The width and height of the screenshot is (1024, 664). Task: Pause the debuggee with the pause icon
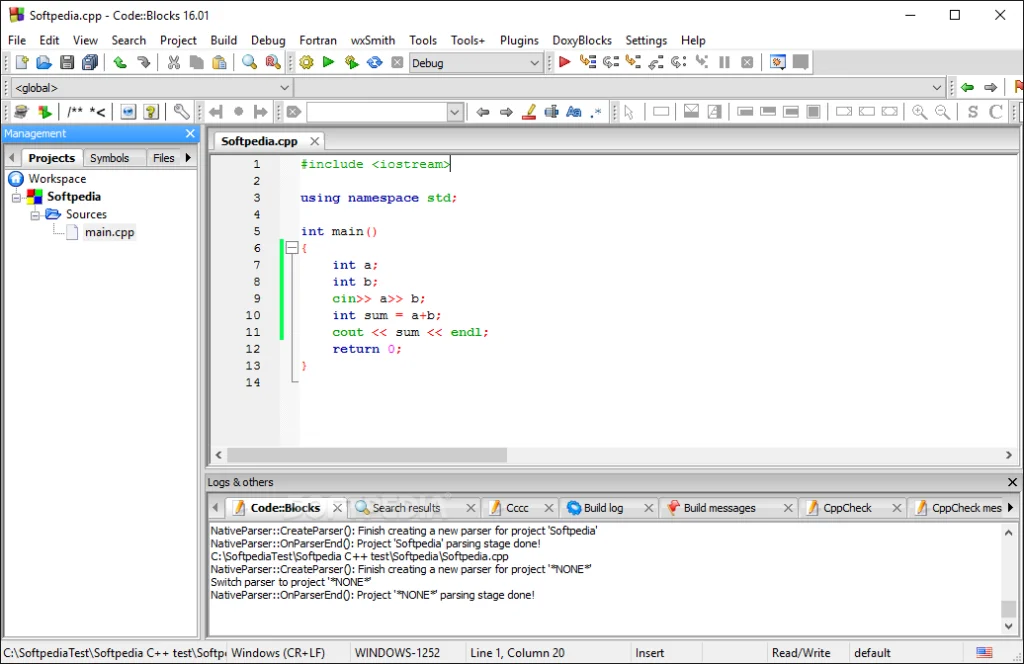pyautogui.click(x=725, y=62)
